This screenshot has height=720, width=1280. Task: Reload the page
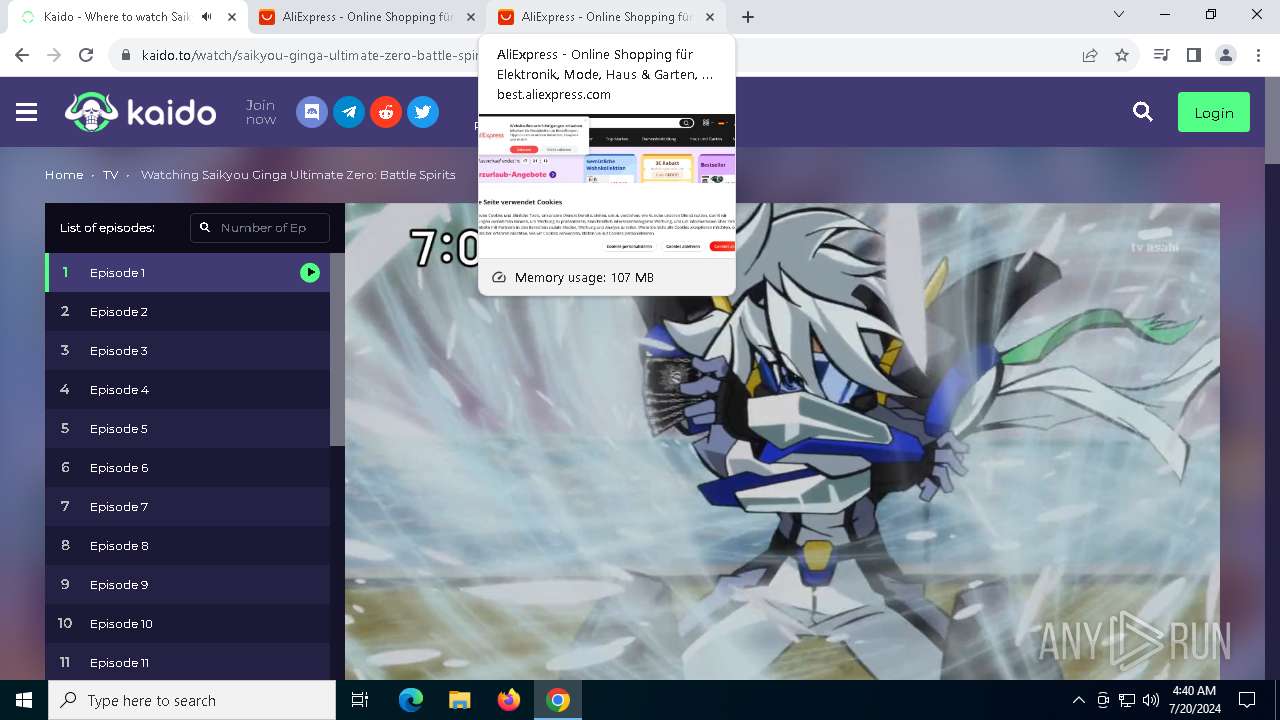coord(86,56)
